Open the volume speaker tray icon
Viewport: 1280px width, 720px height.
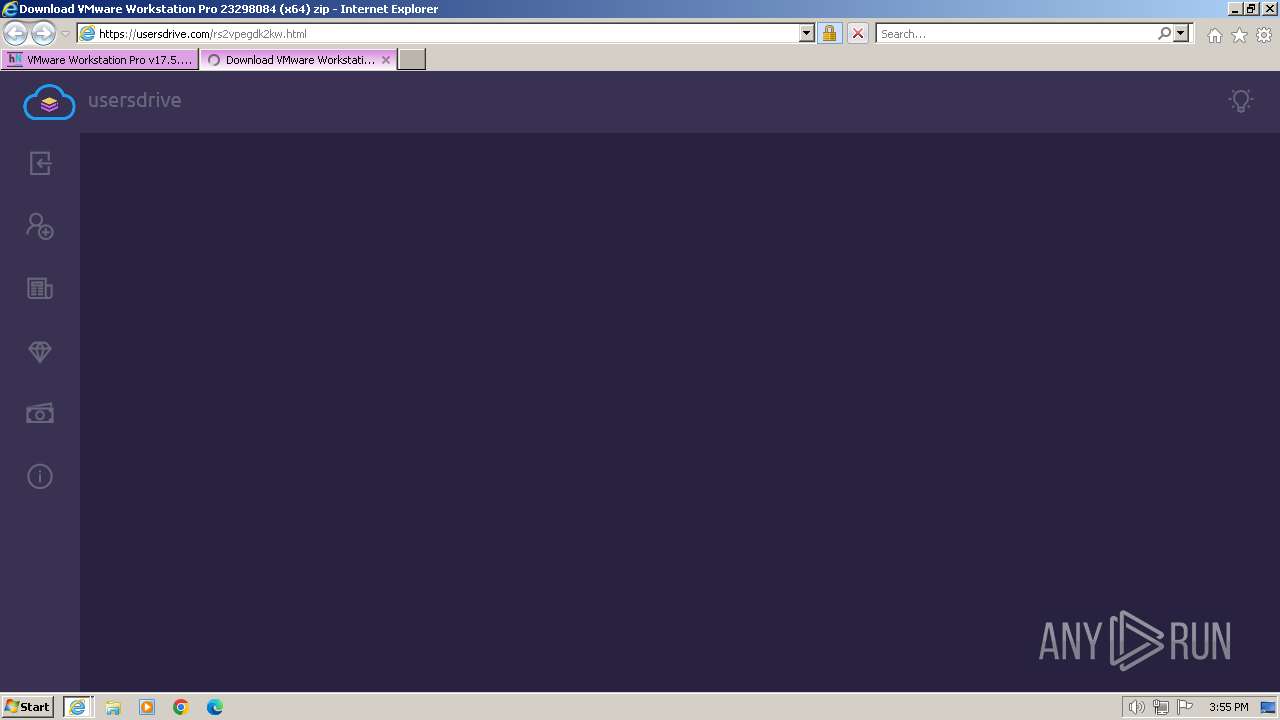[1136, 707]
